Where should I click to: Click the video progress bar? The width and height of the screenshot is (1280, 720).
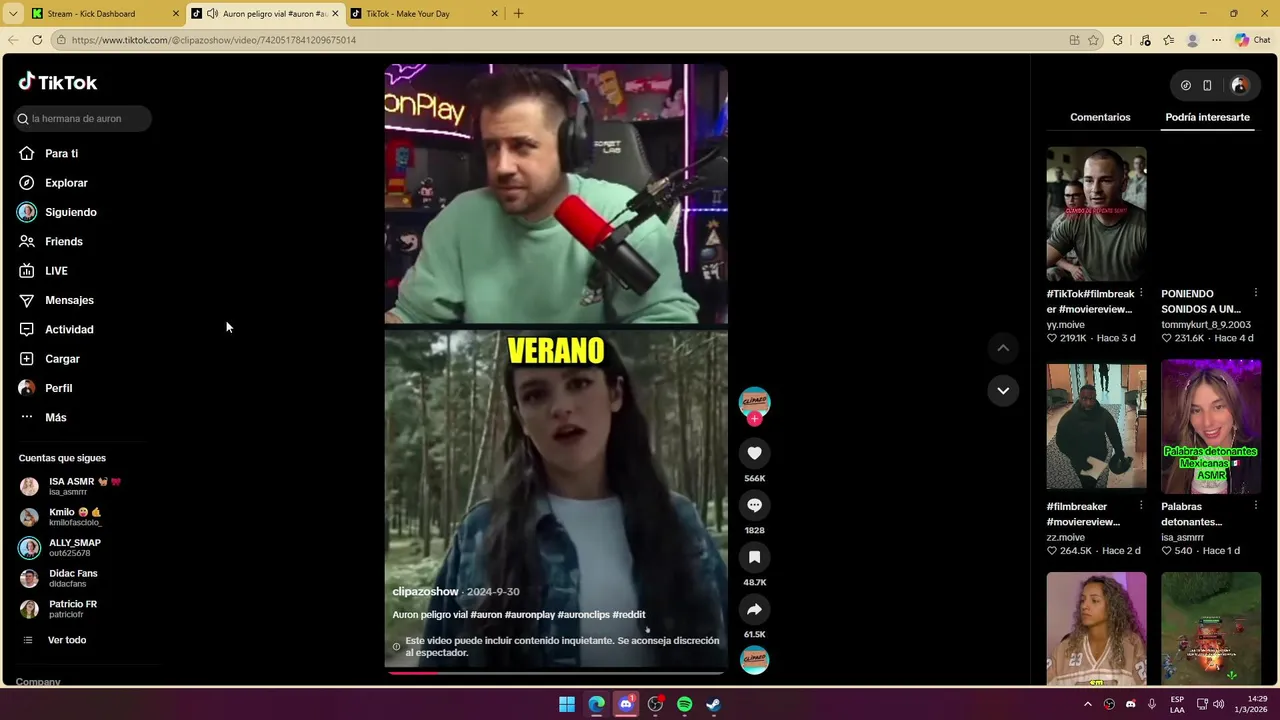pyautogui.click(x=556, y=672)
